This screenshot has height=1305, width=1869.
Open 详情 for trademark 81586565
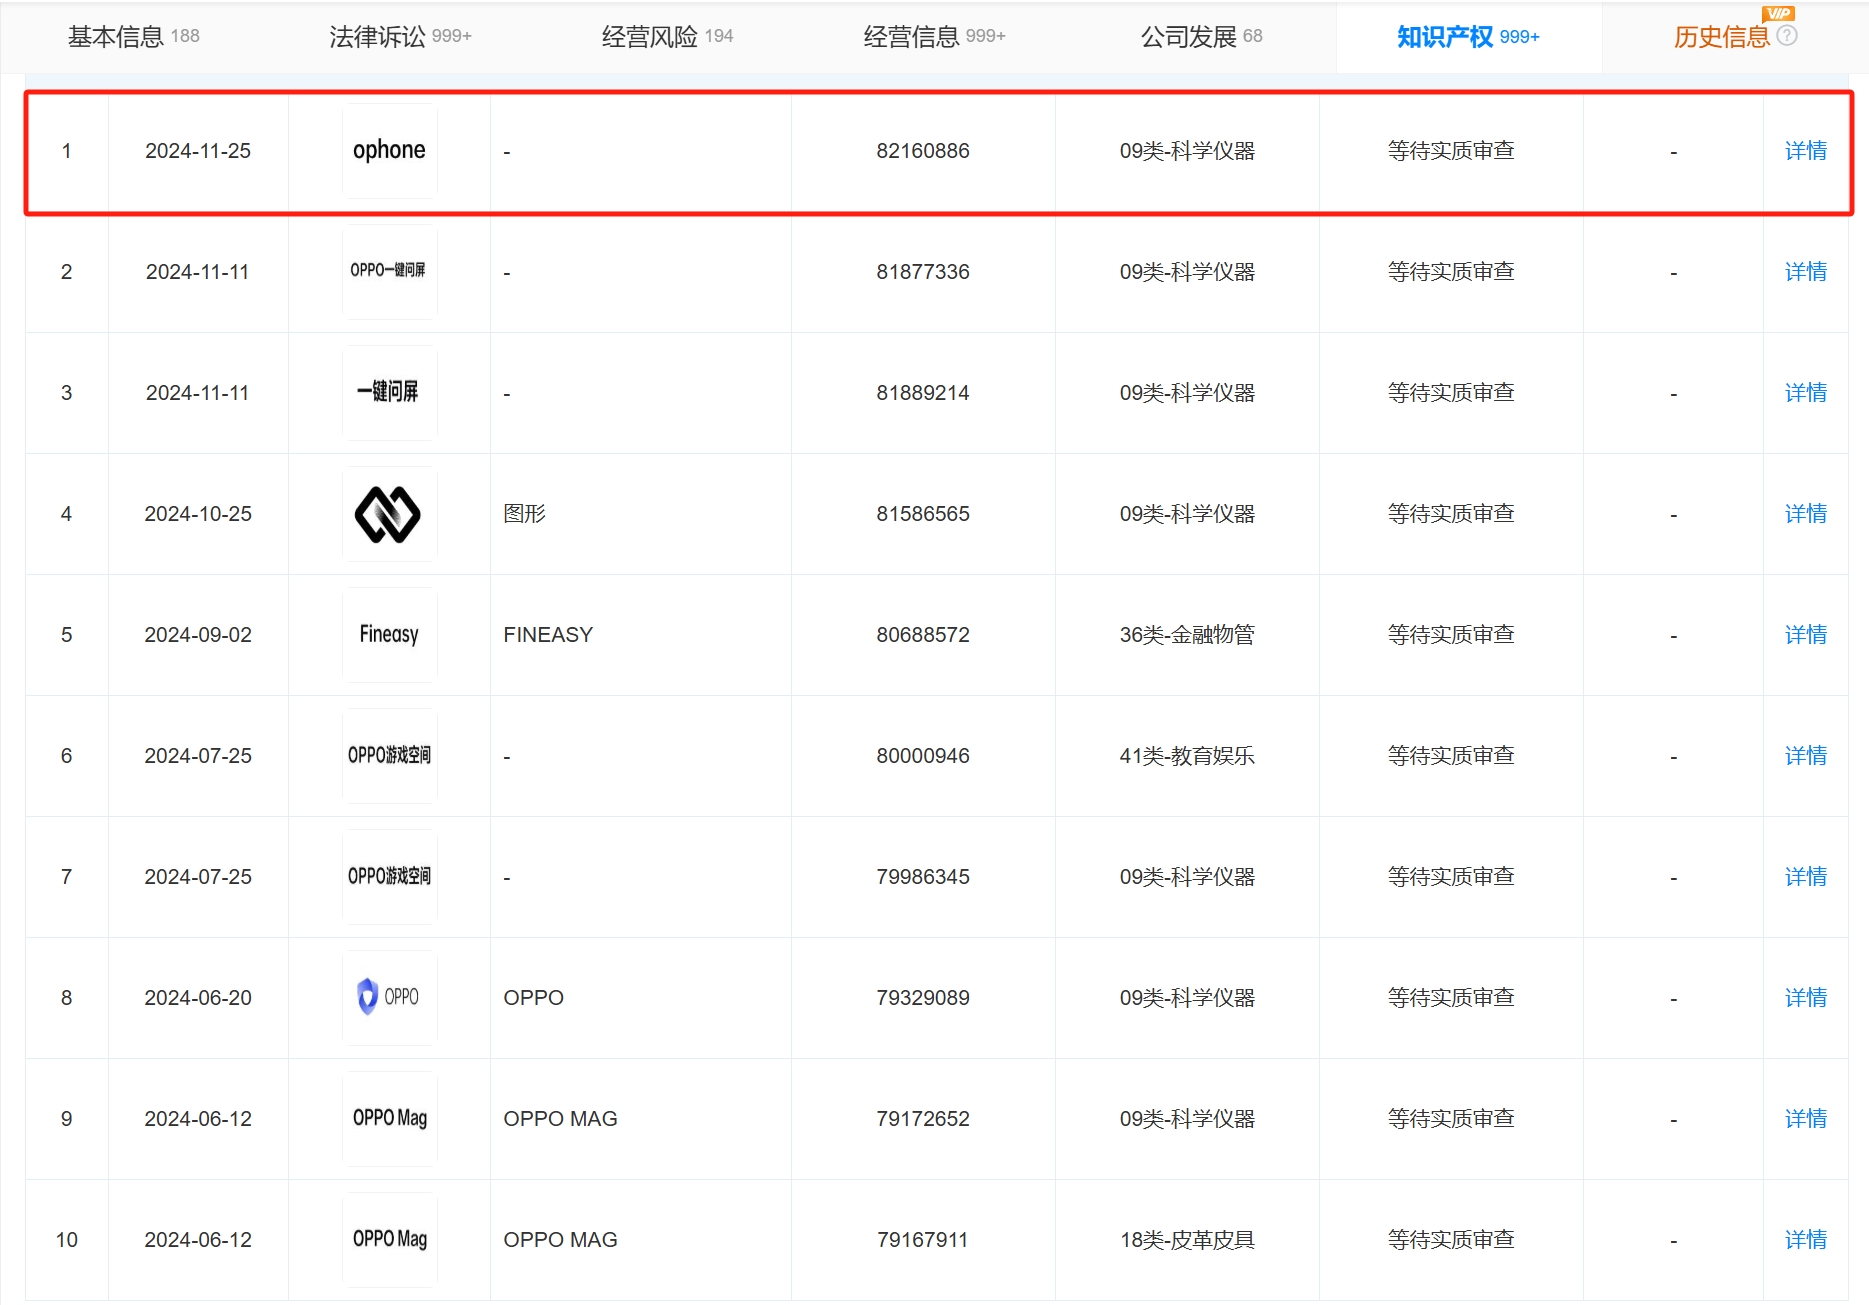pyautogui.click(x=1805, y=514)
